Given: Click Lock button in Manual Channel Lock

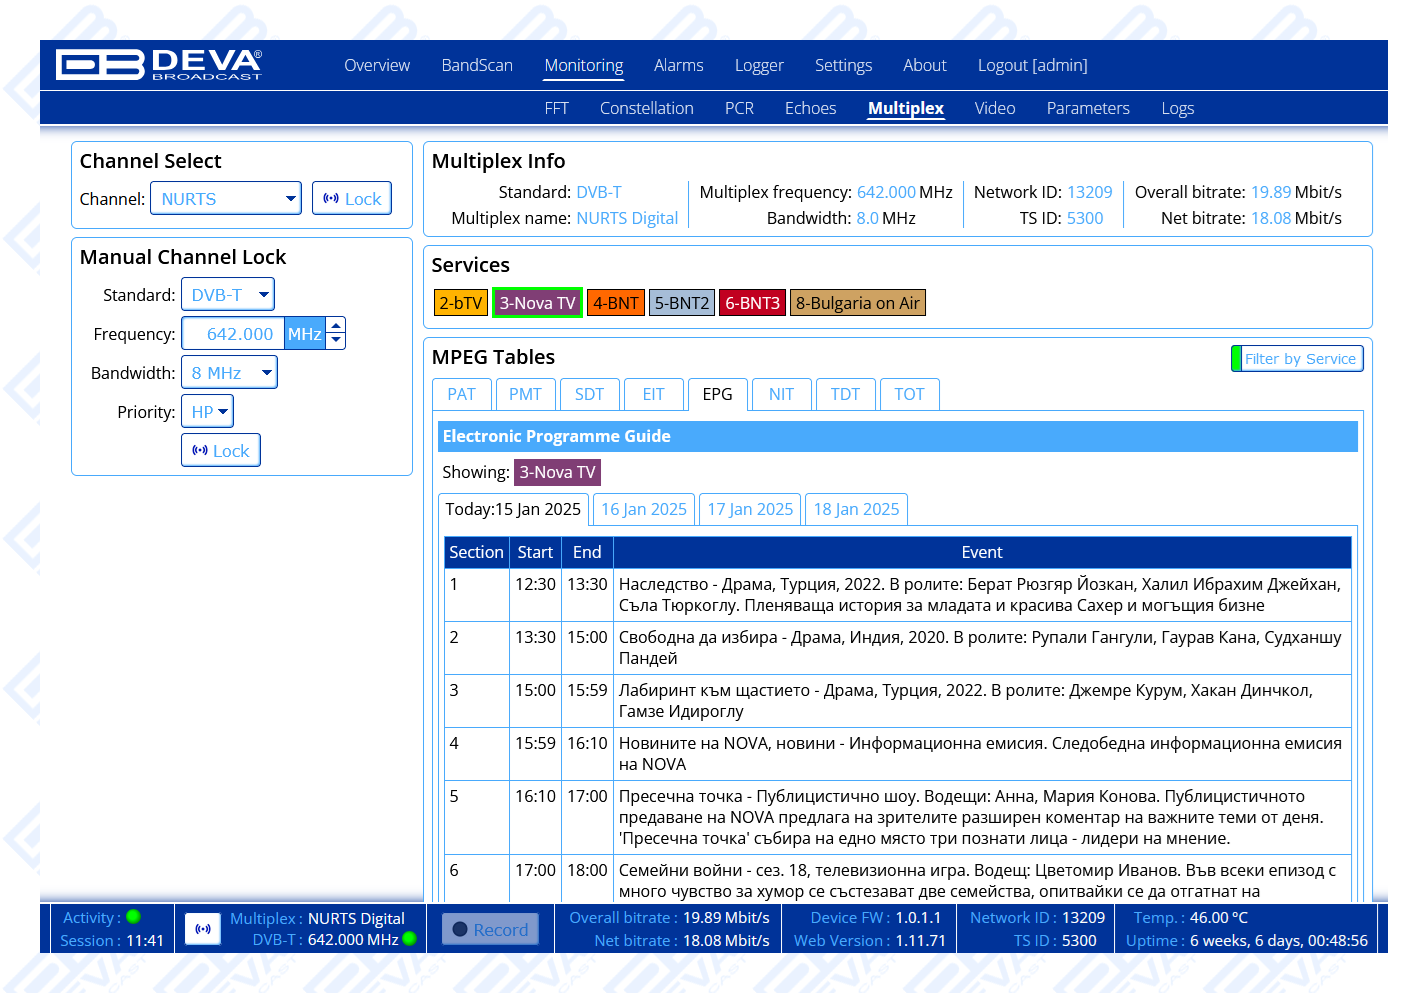Looking at the screenshot, I should (x=221, y=451).
